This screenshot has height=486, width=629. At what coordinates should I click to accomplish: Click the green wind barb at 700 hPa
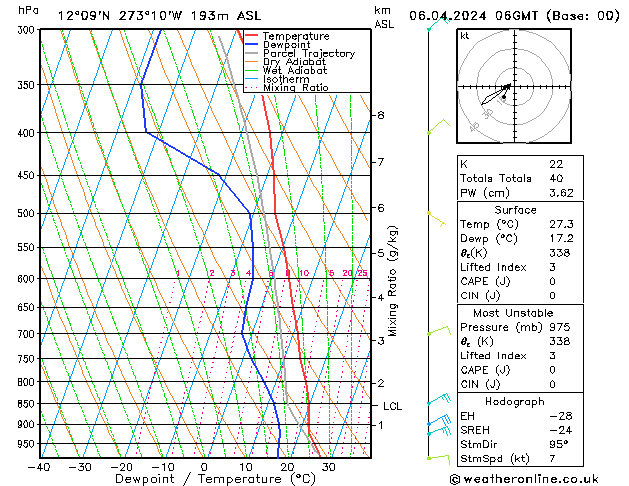[439, 331]
